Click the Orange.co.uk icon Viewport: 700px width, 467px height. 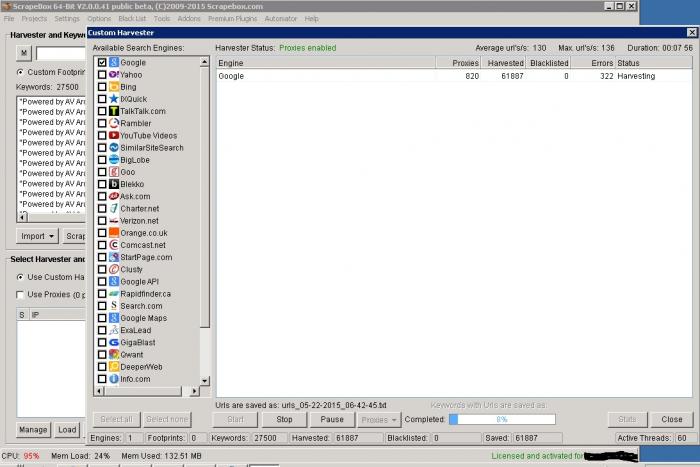point(114,233)
